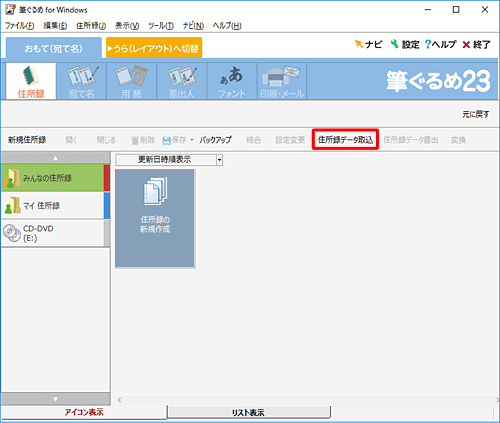Screen dimensions: 500x423
Task: Open ?ヘルプ help in top right
Action: click(x=440, y=44)
